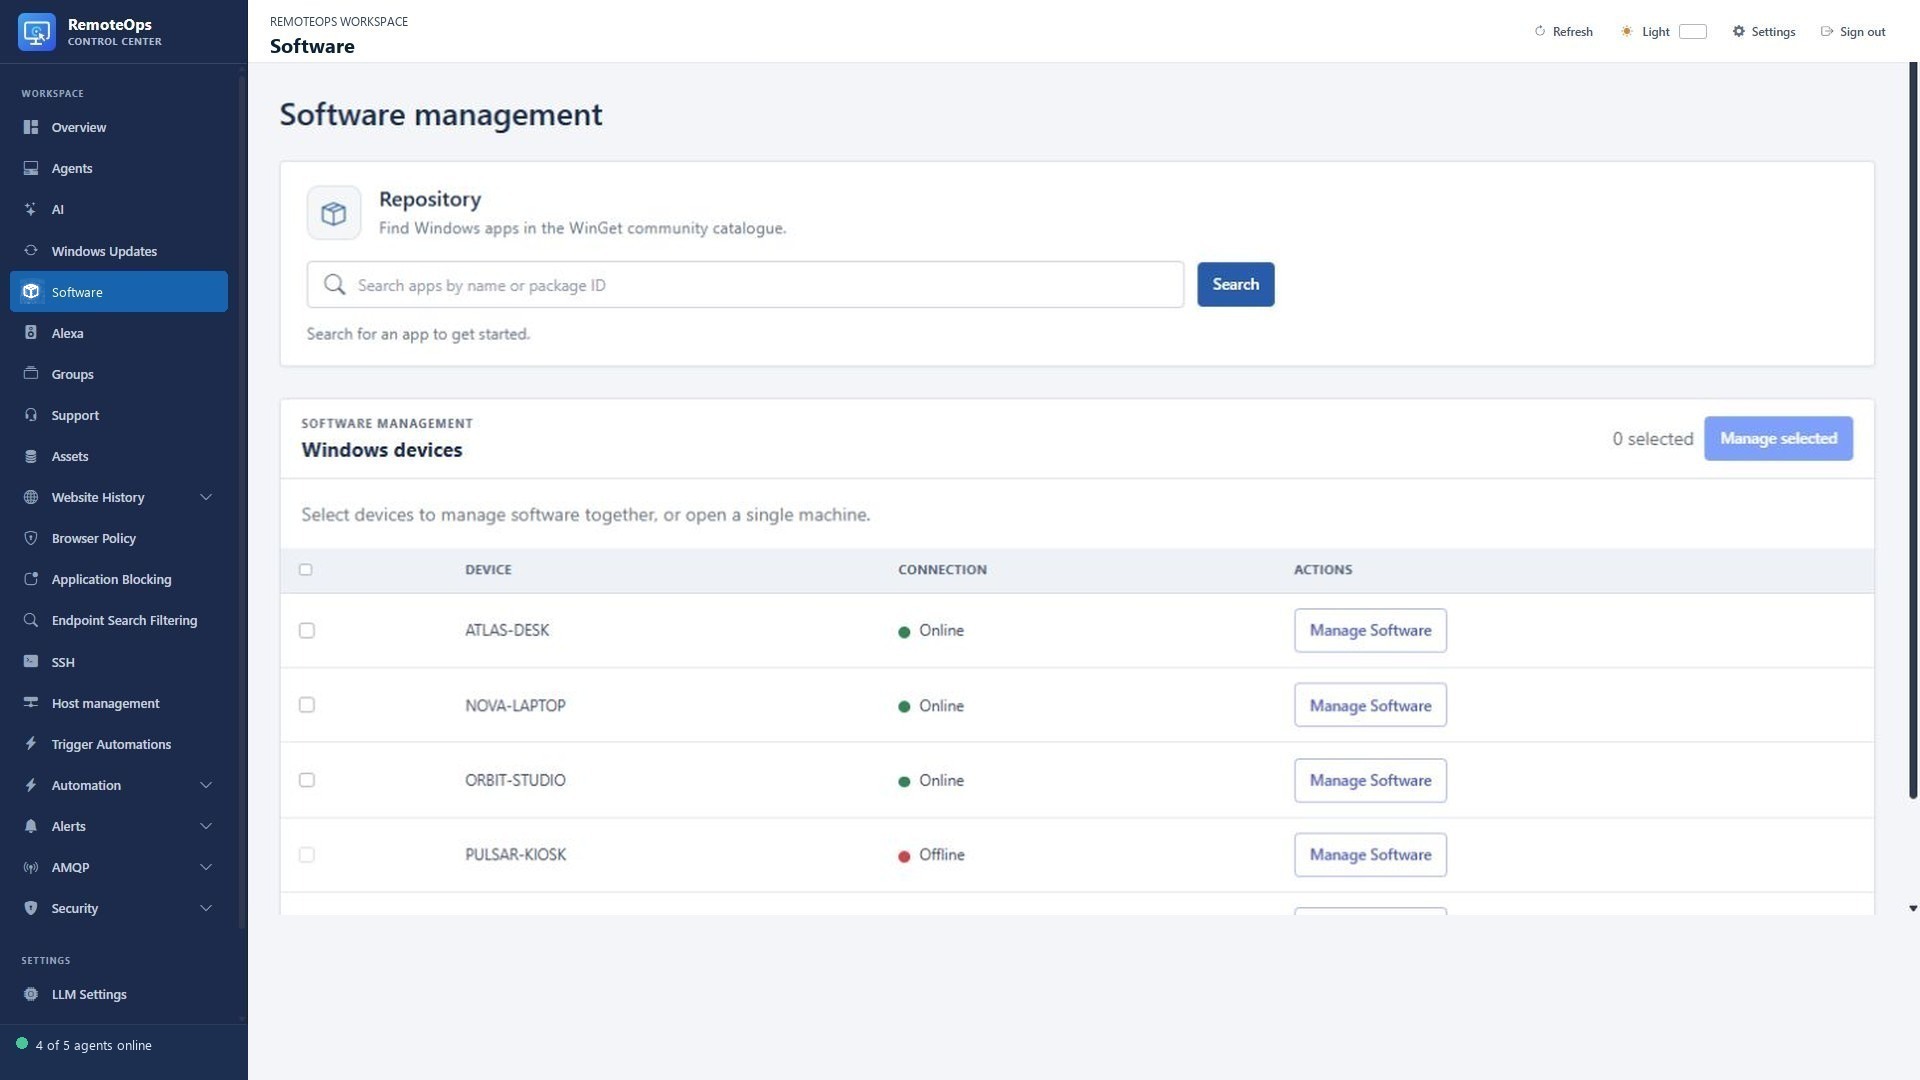Click the Host management icon

[31, 703]
